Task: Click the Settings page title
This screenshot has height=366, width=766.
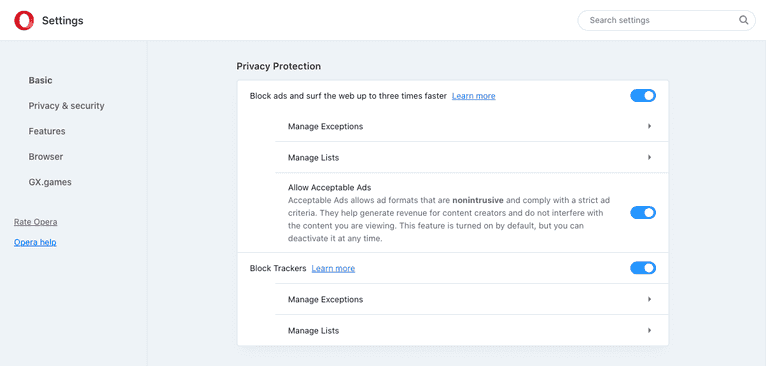Action: tap(63, 21)
